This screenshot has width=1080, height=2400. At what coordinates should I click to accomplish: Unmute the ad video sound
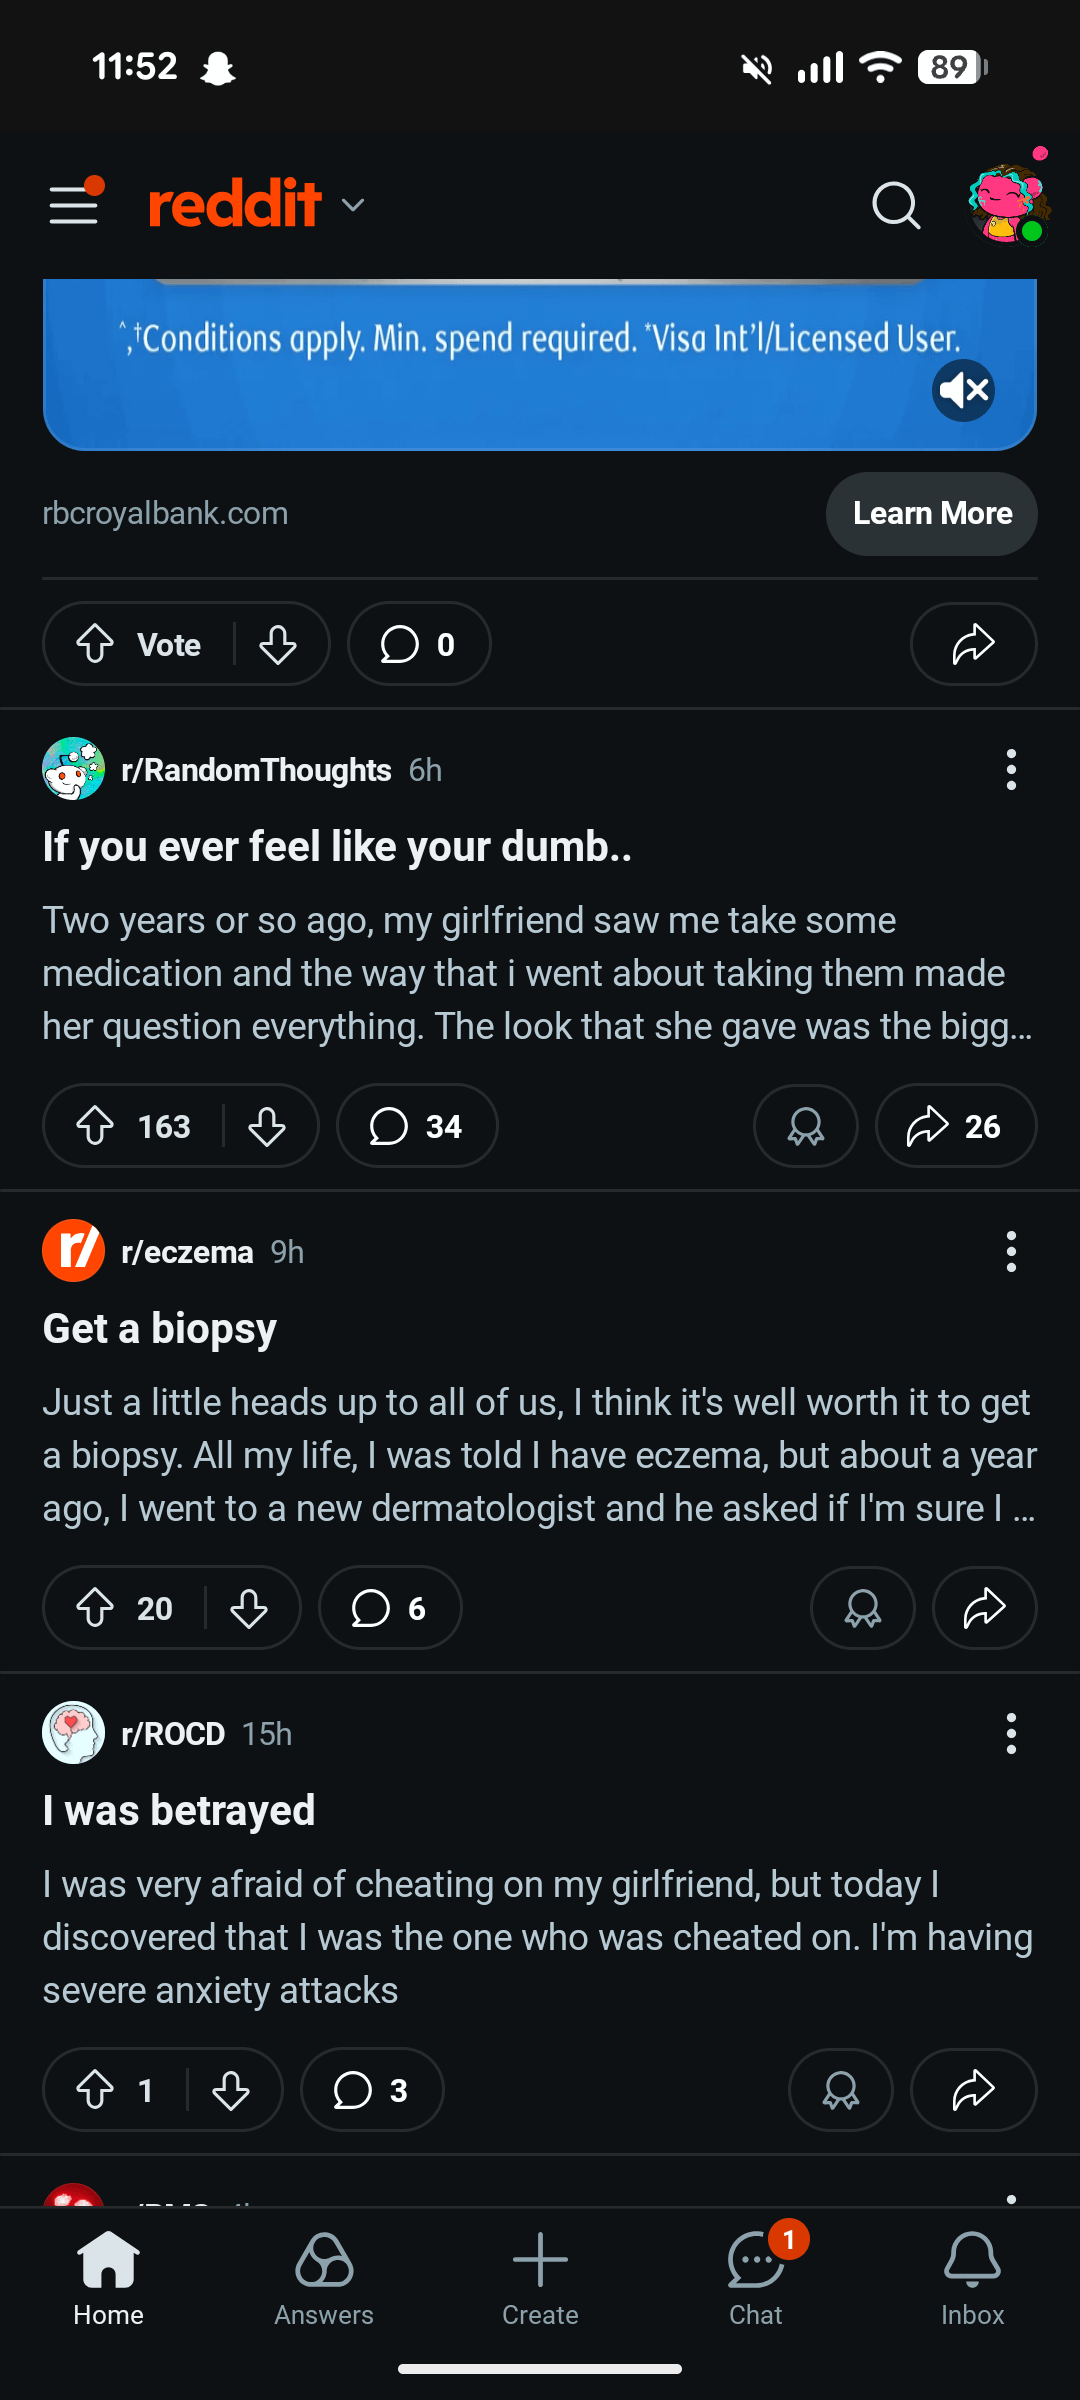(964, 390)
